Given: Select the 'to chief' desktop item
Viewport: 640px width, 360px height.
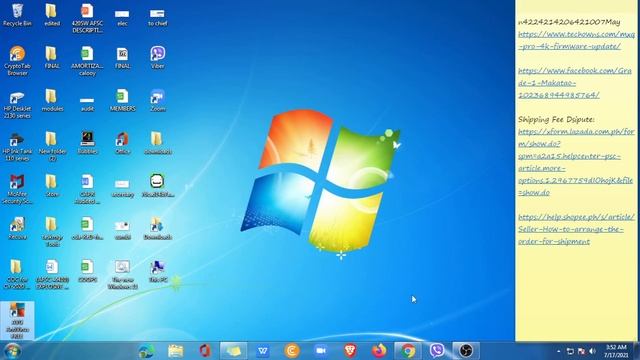Looking at the screenshot, I should point(157,17).
